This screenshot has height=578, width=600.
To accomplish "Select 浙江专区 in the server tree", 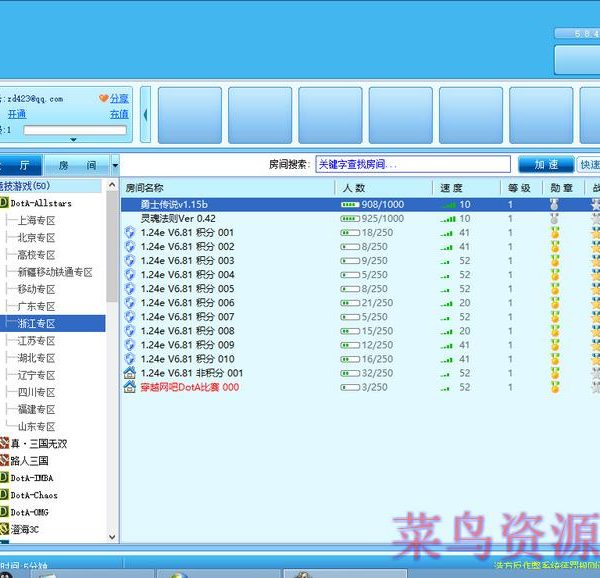I will [x=36, y=324].
